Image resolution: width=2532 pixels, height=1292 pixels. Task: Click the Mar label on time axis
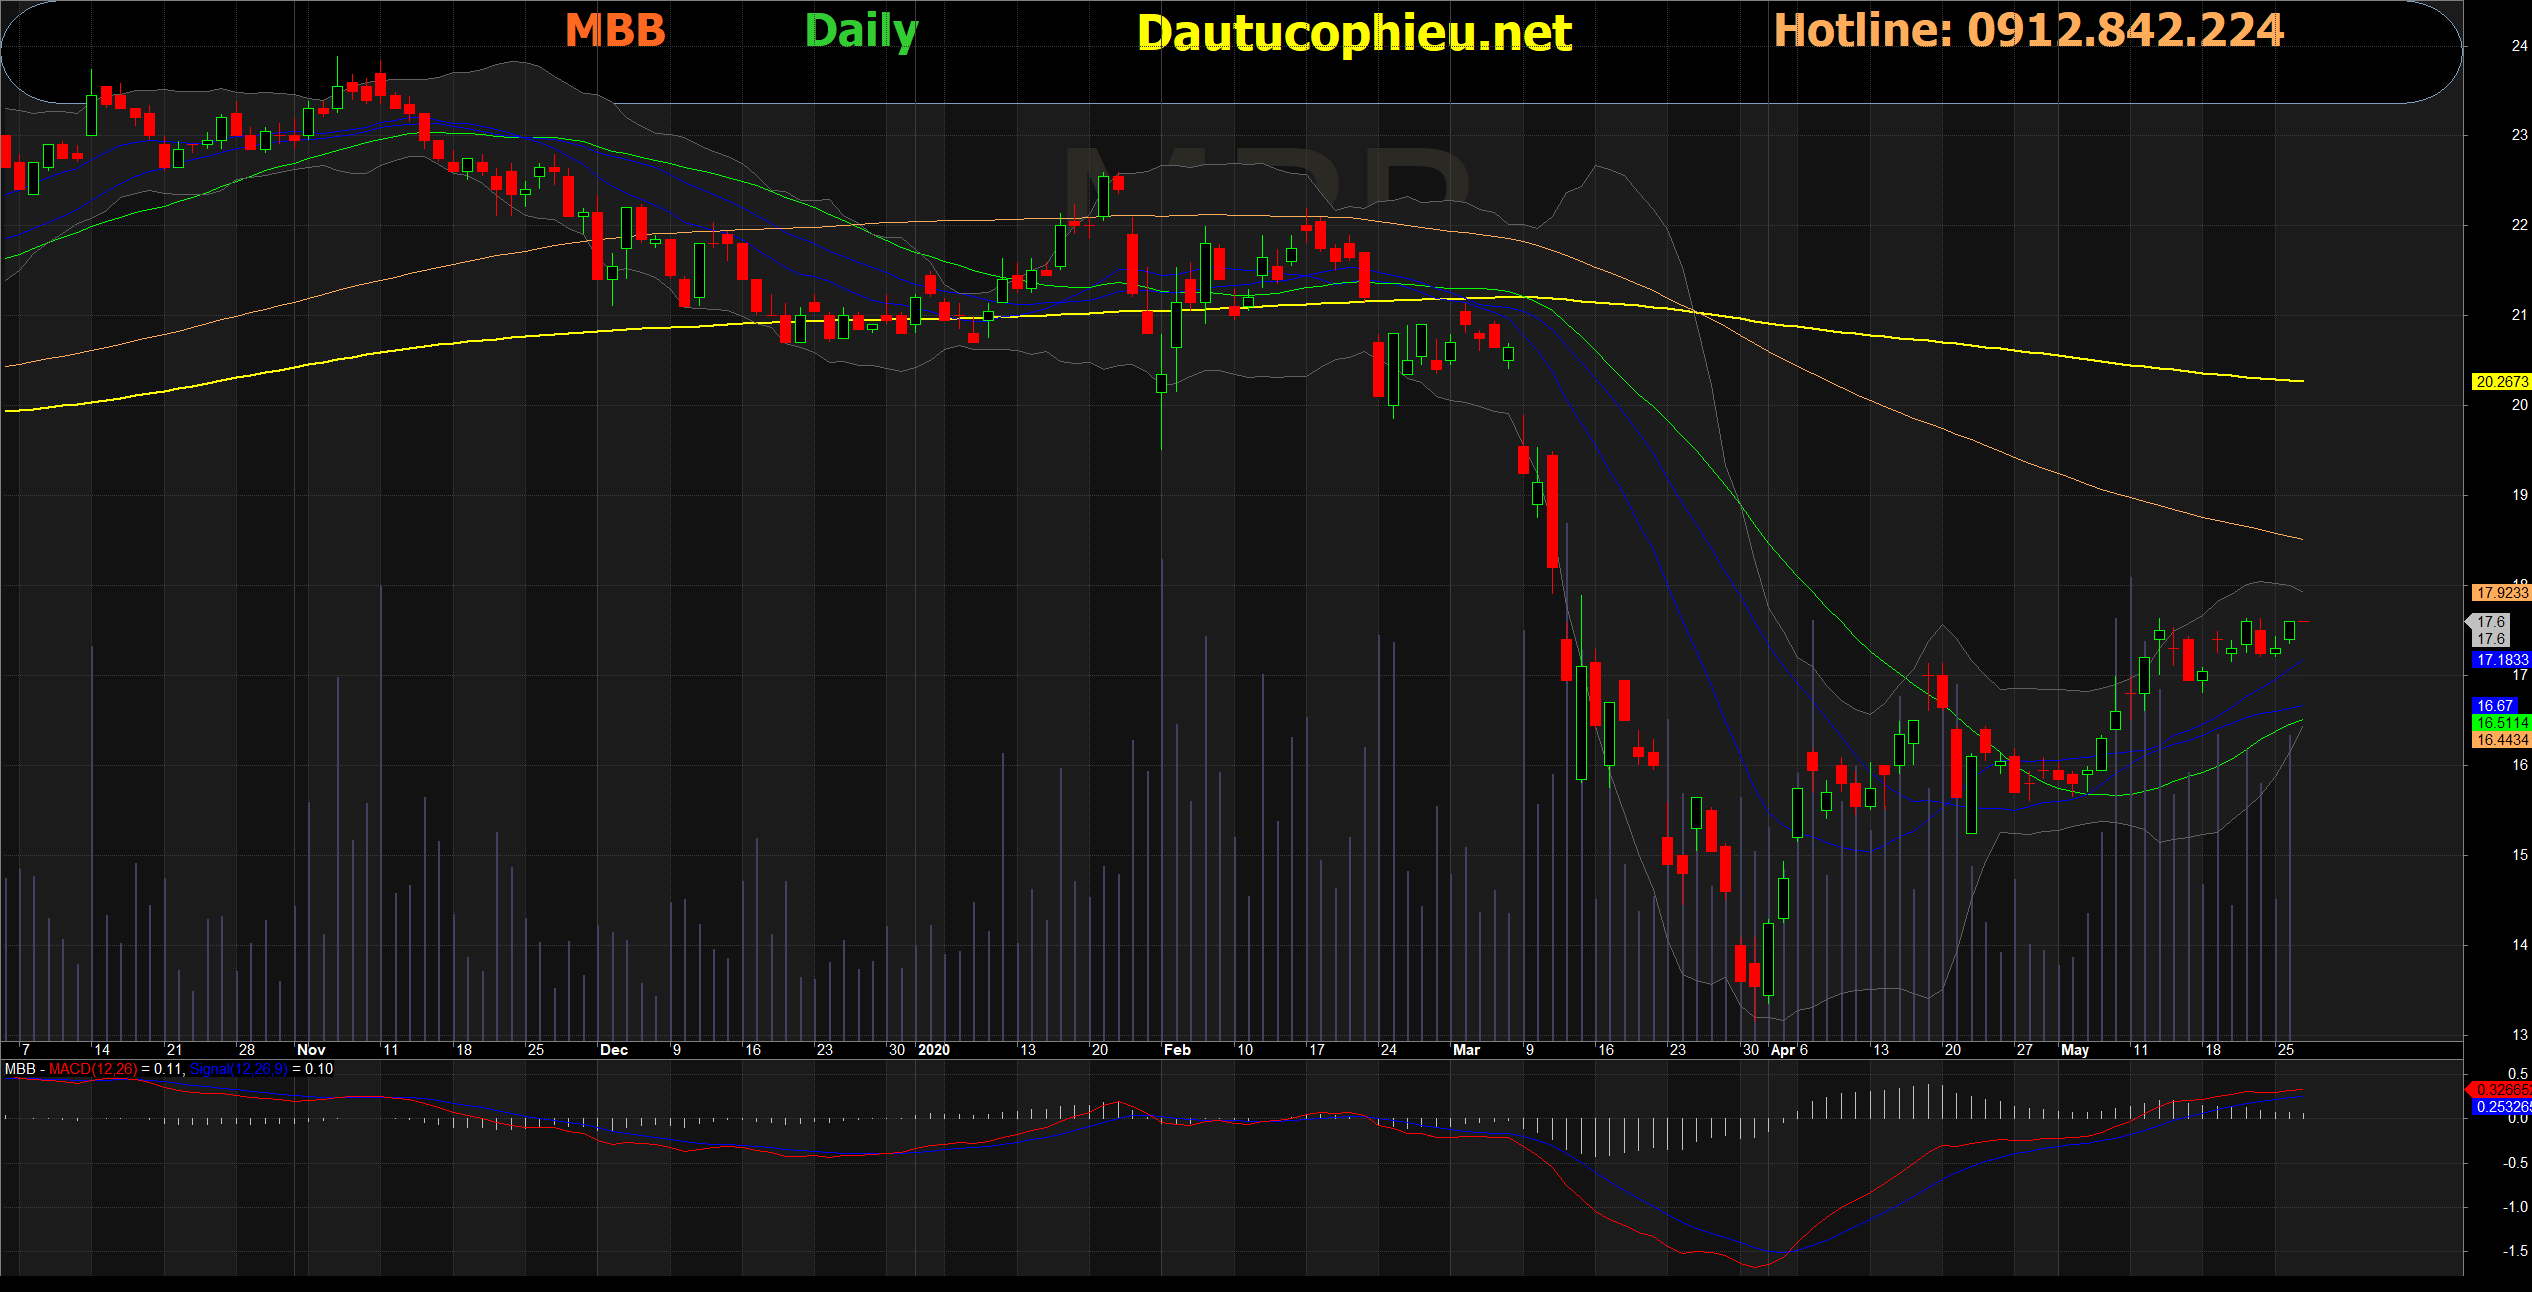(x=1466, y=1050)
